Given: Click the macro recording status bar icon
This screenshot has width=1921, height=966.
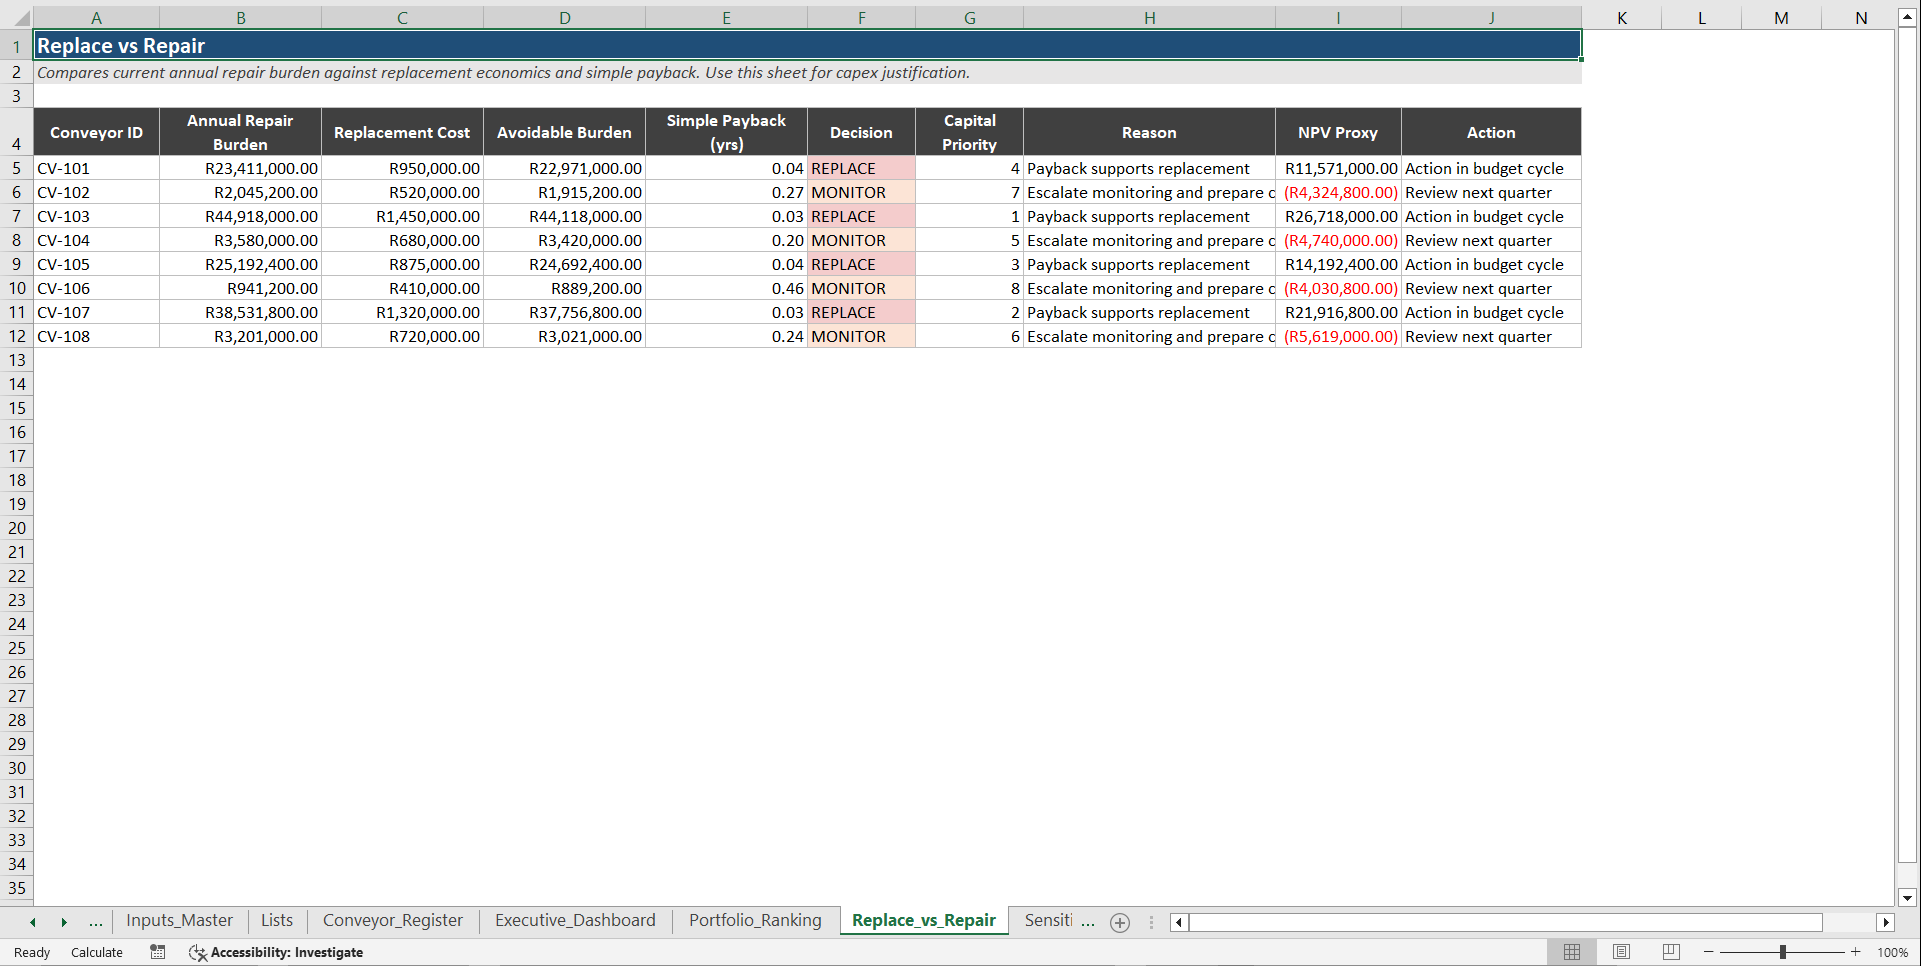Looking at the screenshot, I should 158,952.
